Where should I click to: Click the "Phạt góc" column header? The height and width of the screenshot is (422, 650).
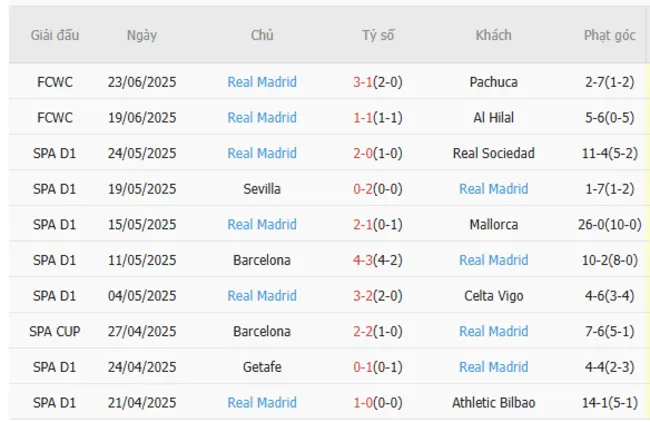tap(610, 35)
